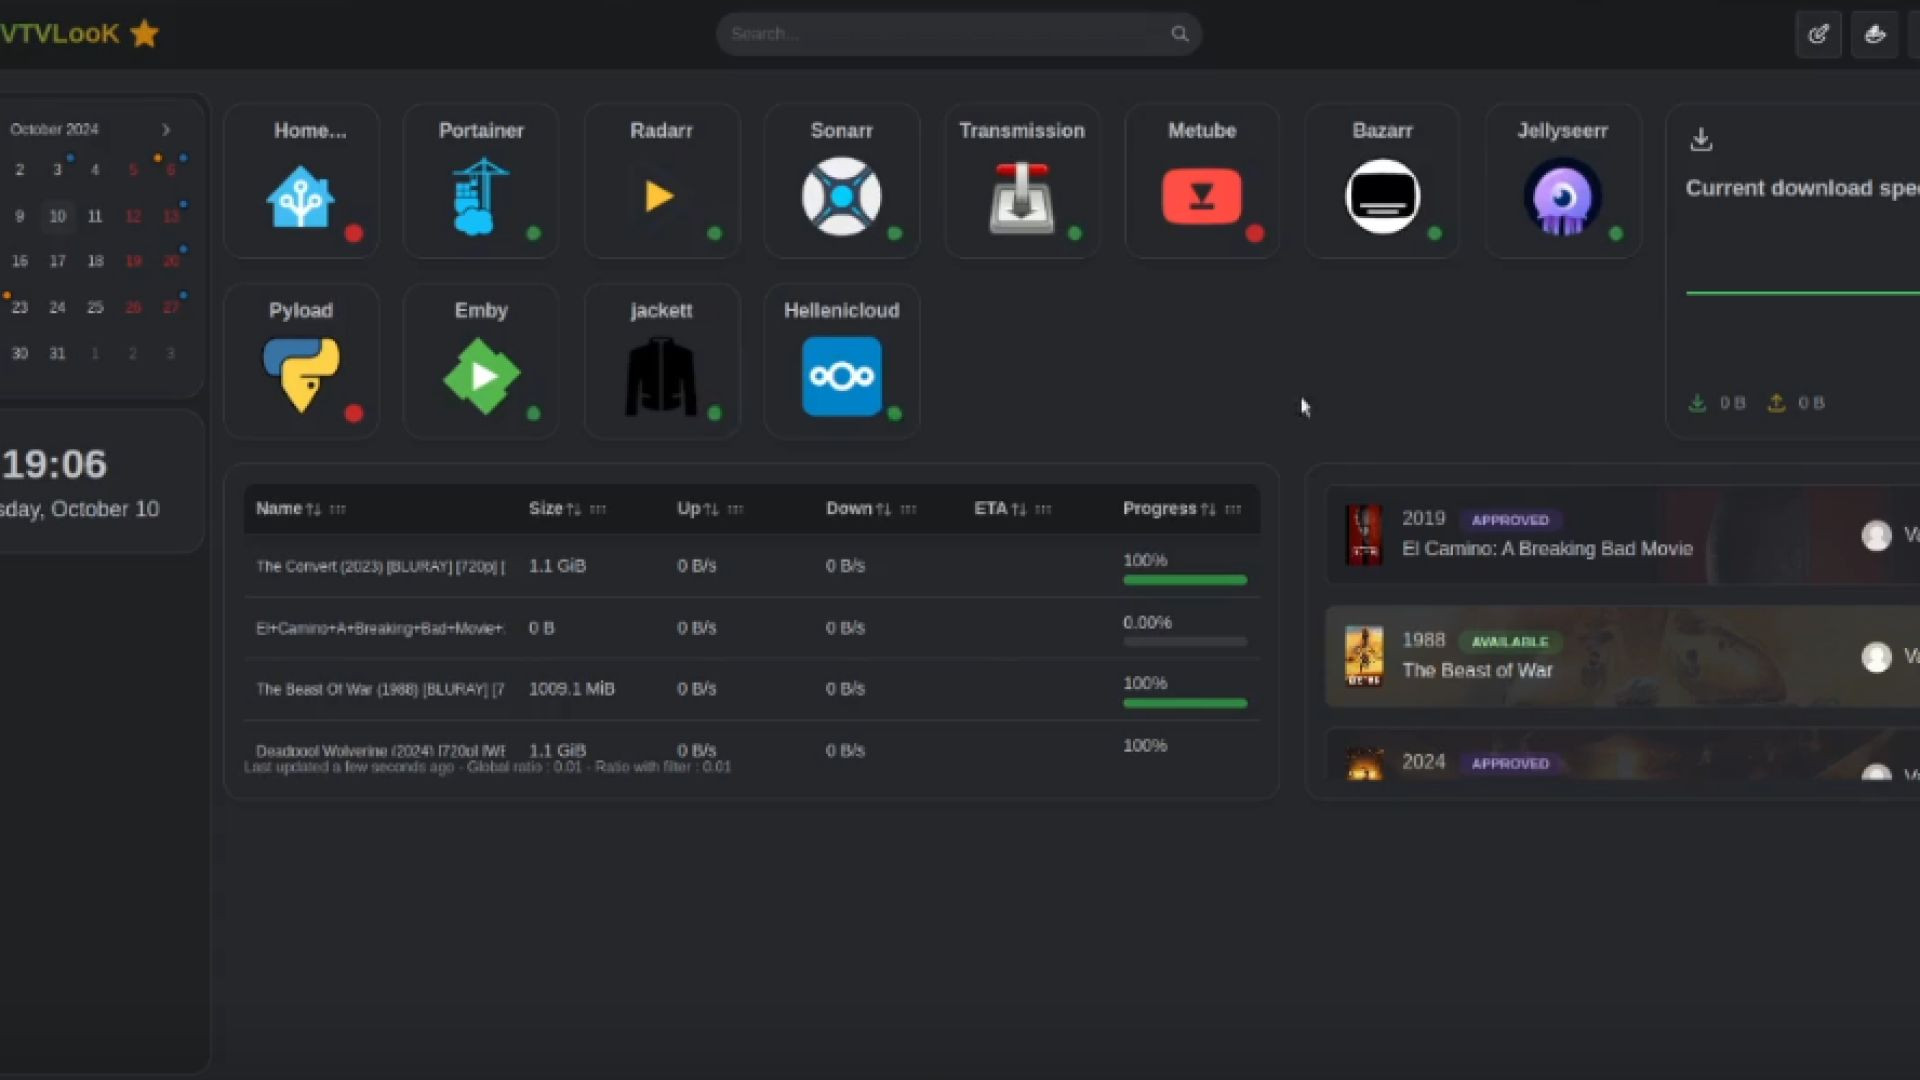Viewport: 1920px width, 1080px height.
Task: Click 1009.1 MiB size cell
Action: click(572, 689)
